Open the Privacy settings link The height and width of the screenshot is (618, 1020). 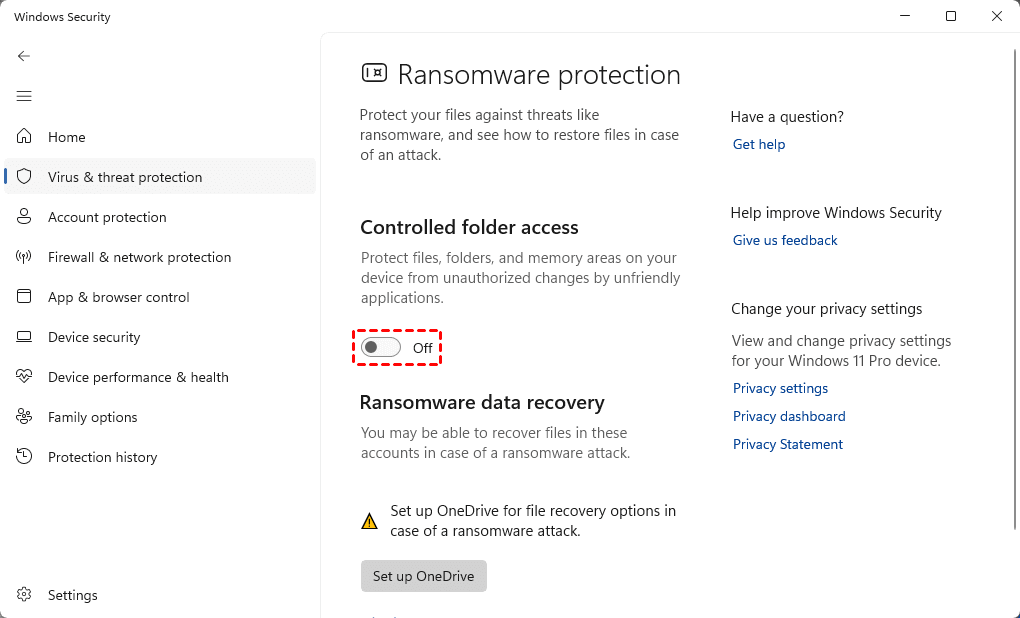(780, 388)
